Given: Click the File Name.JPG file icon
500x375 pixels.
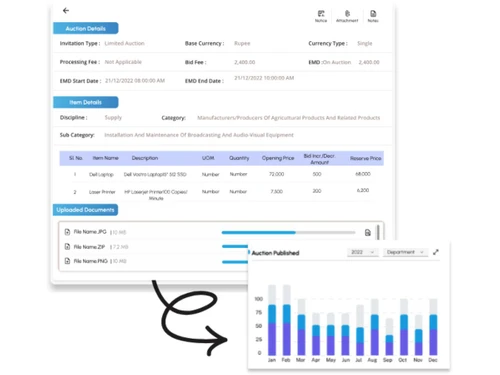Looking at the screenshot, I should click(67, 232).
